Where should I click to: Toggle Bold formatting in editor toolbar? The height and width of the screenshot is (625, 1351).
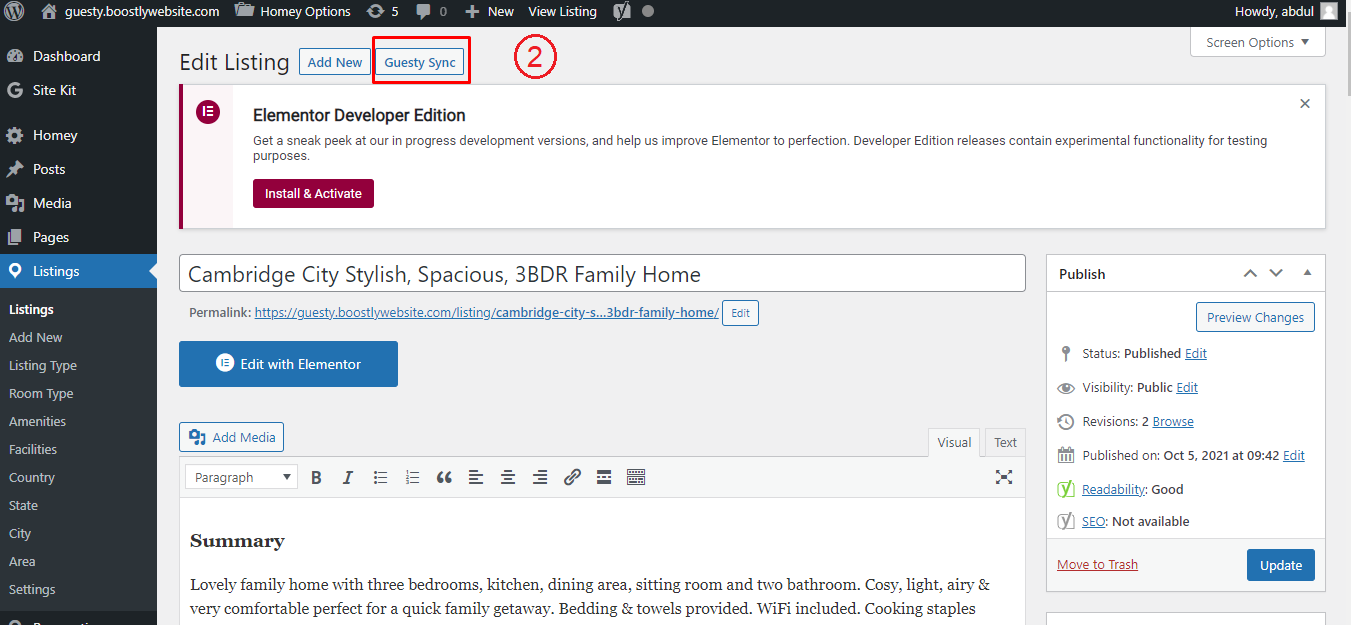click(316, 477)
